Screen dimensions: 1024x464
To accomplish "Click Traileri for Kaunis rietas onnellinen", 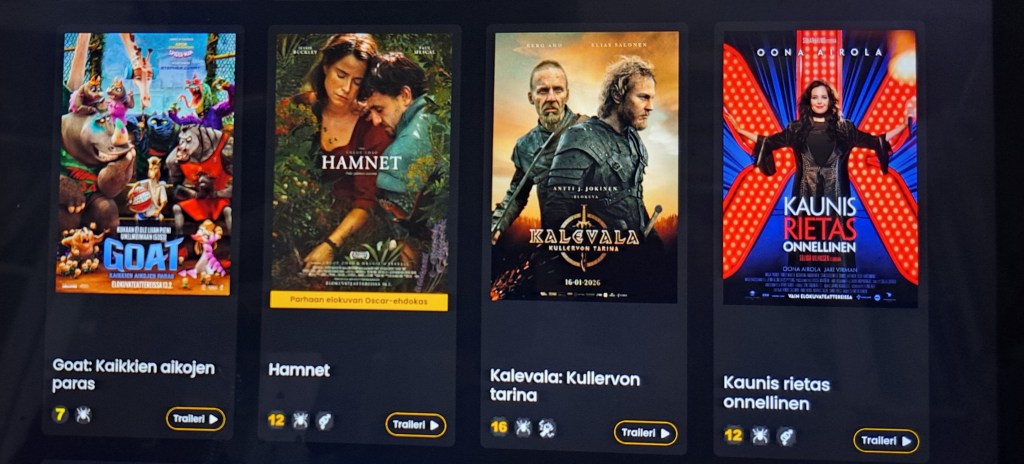I will click(x=886, y=440).
